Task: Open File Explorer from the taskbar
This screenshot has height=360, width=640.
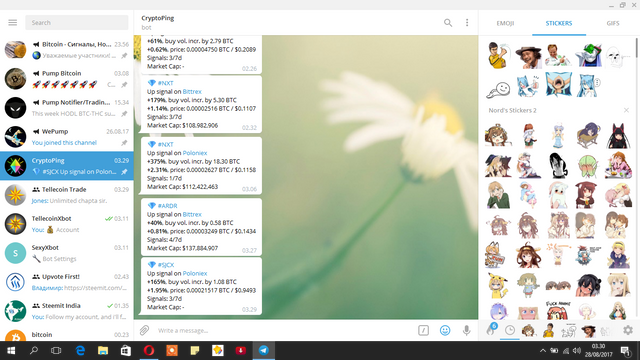Action: click(103, 351)
